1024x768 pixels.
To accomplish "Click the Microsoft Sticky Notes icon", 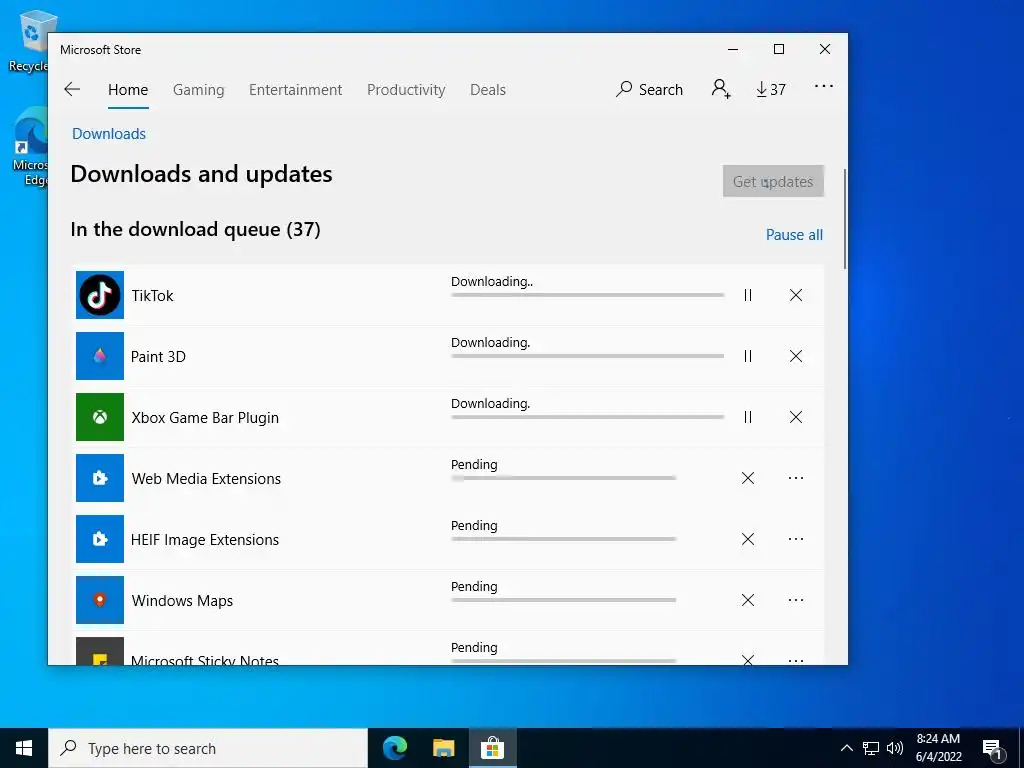I will coord(100,651).
